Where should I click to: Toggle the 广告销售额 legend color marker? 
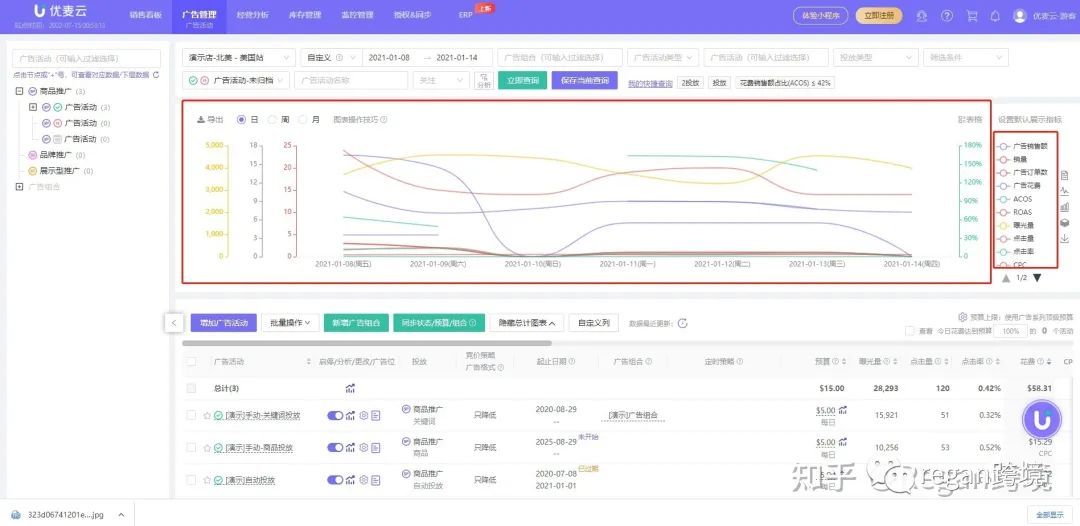pyautogui.click(x=1003, y=147)
